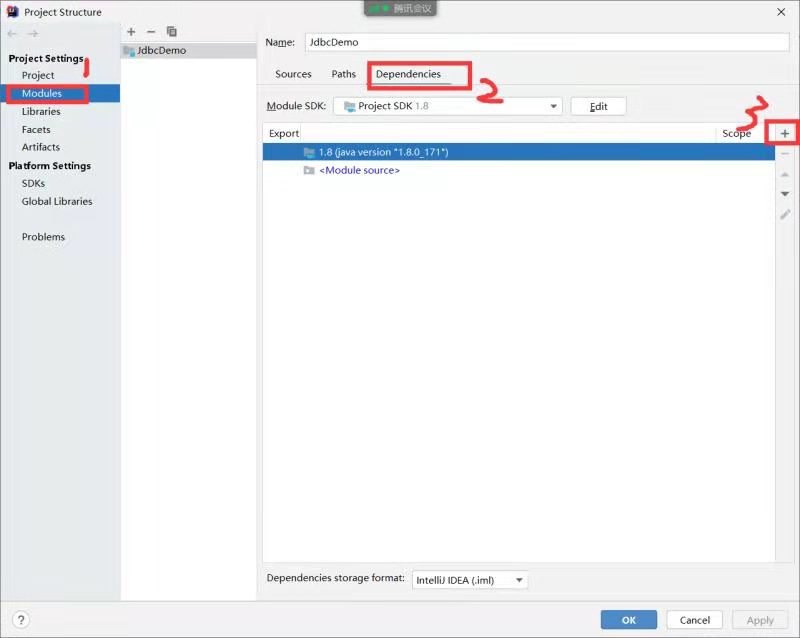Move dependency down arrow

785,194
